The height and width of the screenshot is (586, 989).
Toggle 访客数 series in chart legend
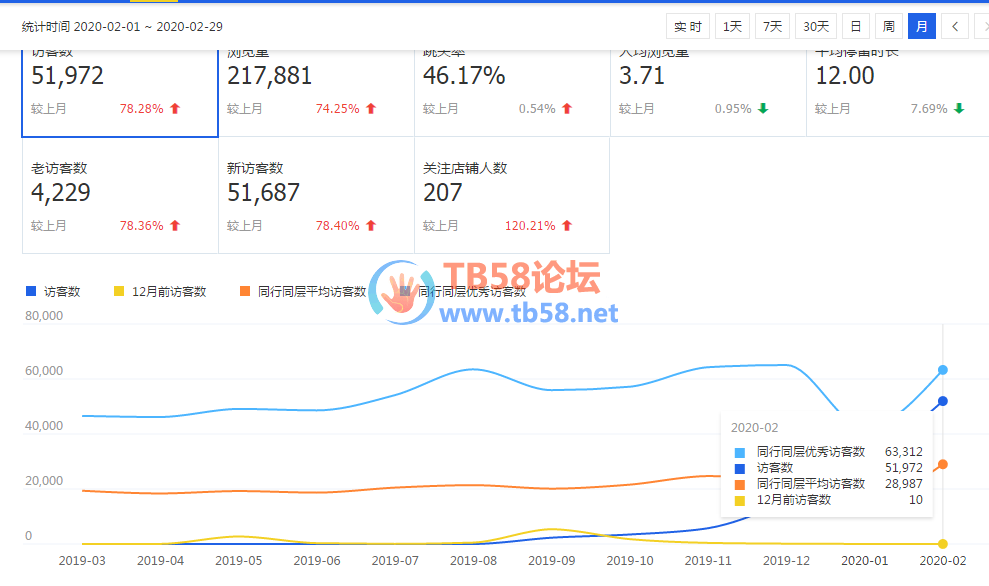61,292
